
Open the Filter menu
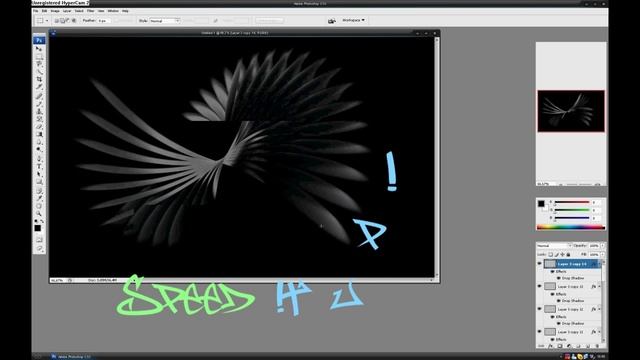point(91,11)
